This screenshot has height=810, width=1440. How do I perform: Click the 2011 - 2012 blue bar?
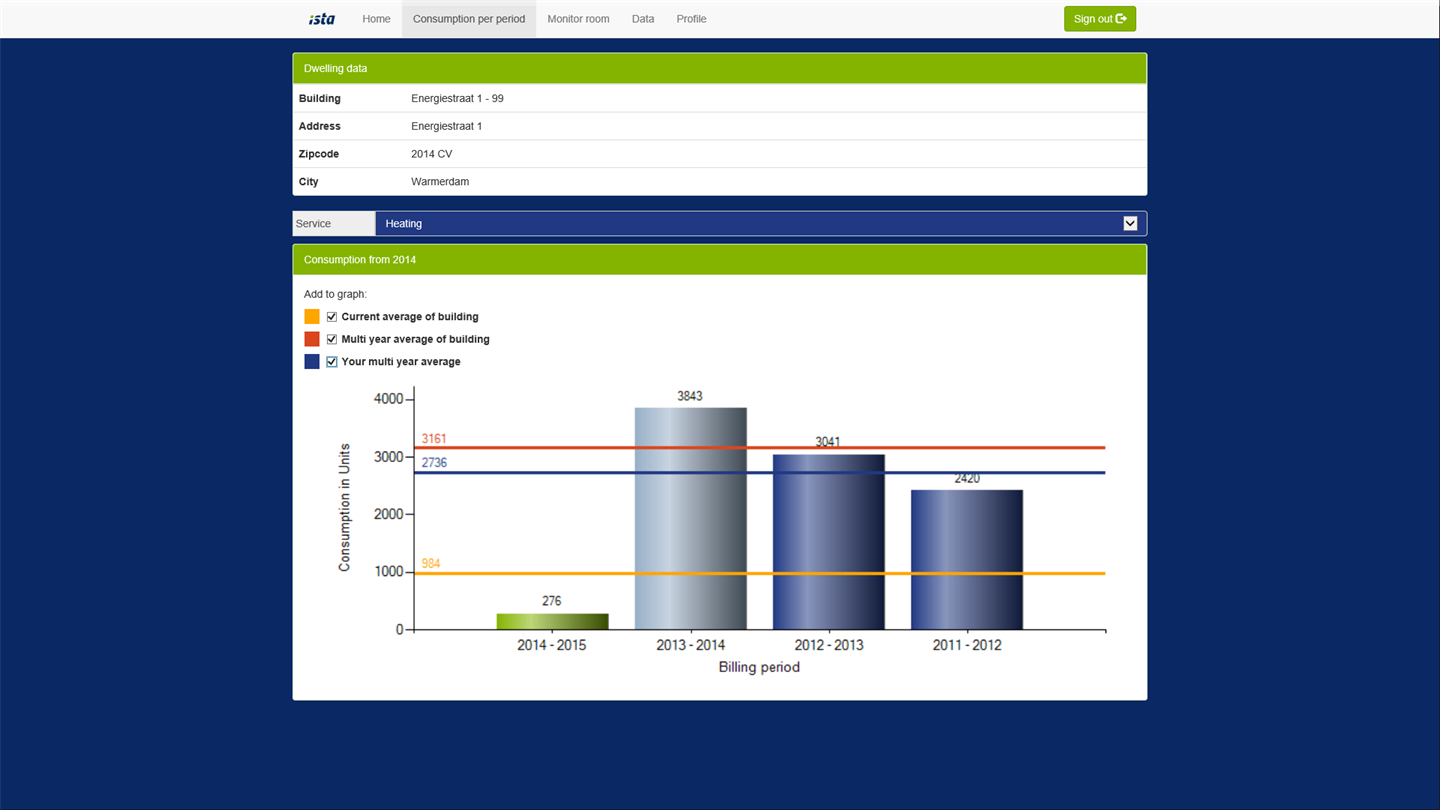[967, 560]
